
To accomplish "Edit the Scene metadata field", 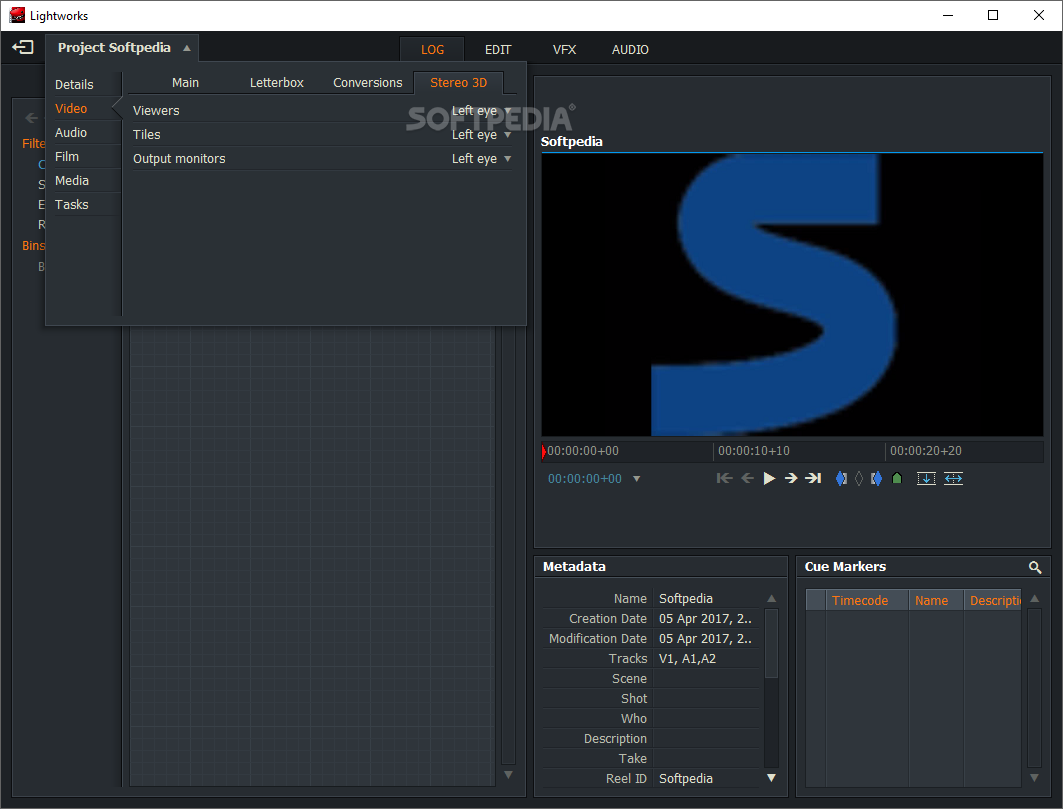I will pos(708,679).
